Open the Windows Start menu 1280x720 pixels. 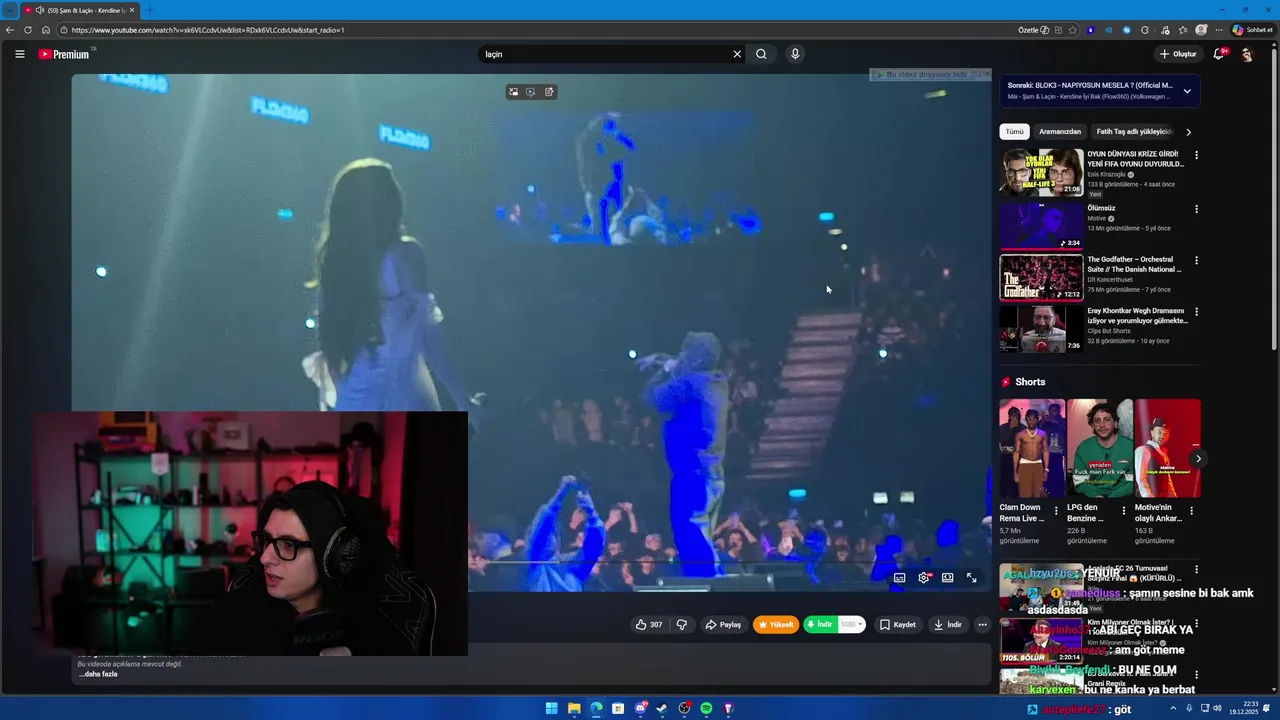click(x=552, y=708)
